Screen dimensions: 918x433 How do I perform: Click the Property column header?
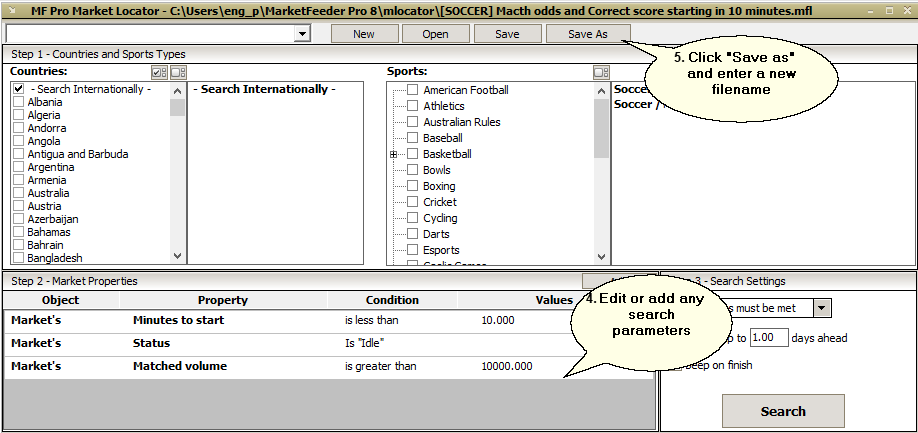tap(223, 300)
